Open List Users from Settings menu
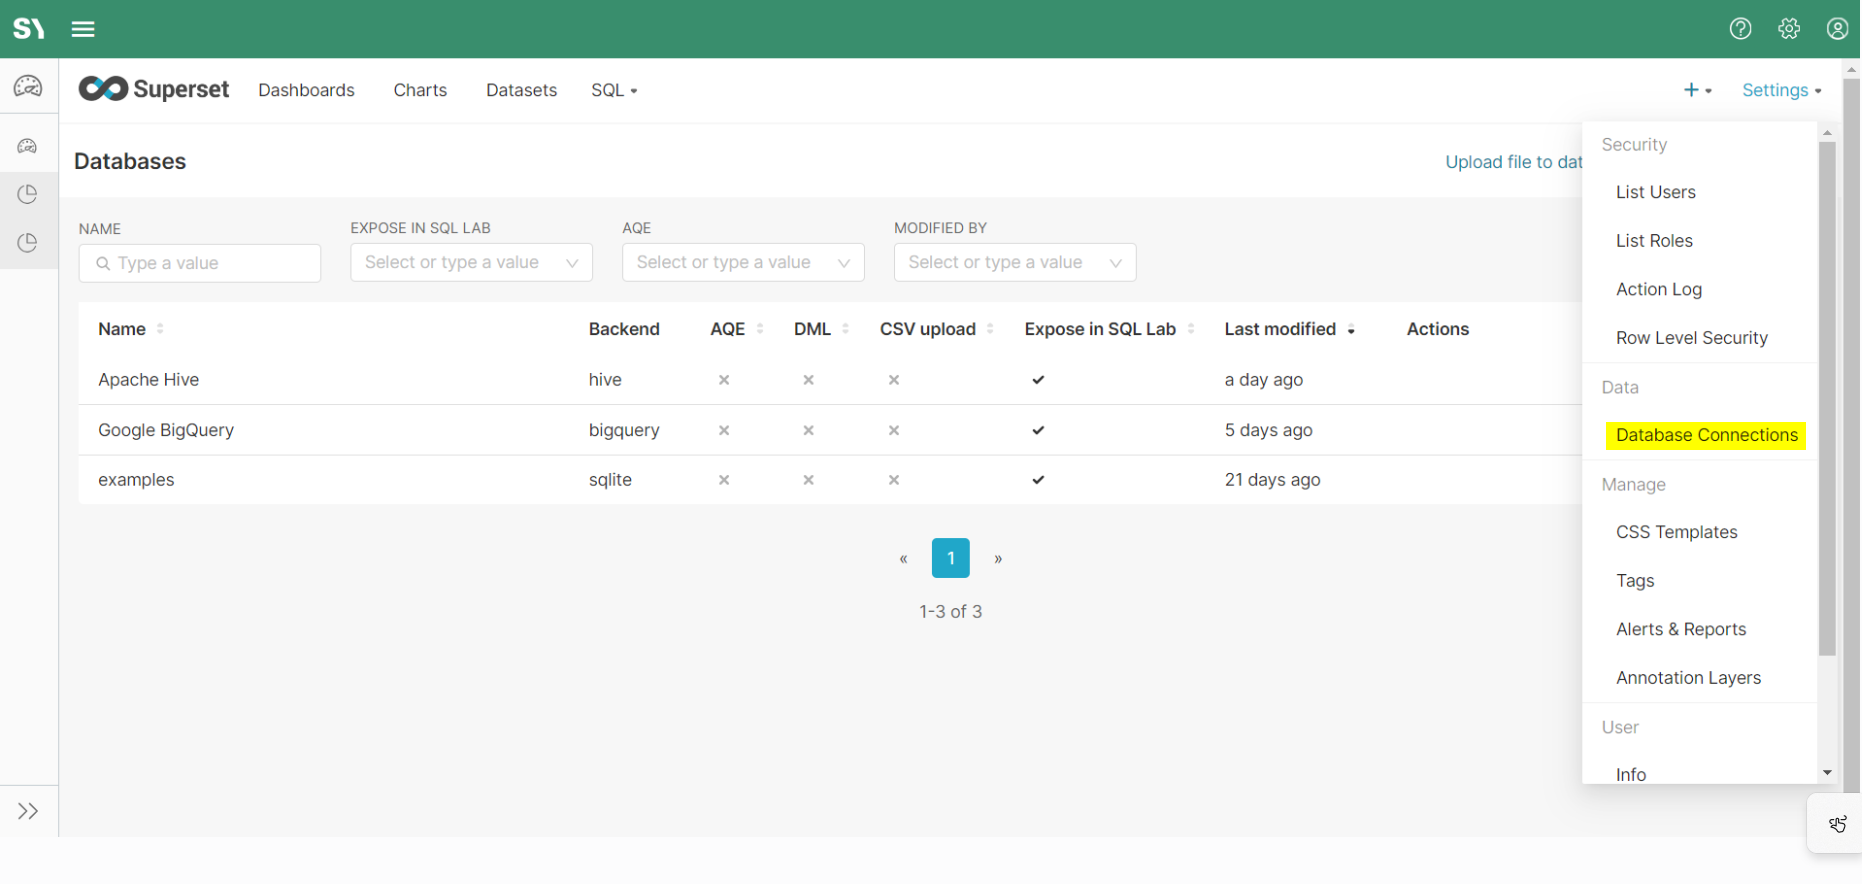The width and height of the screenshot is (1862, 884). coord(1655,192)
